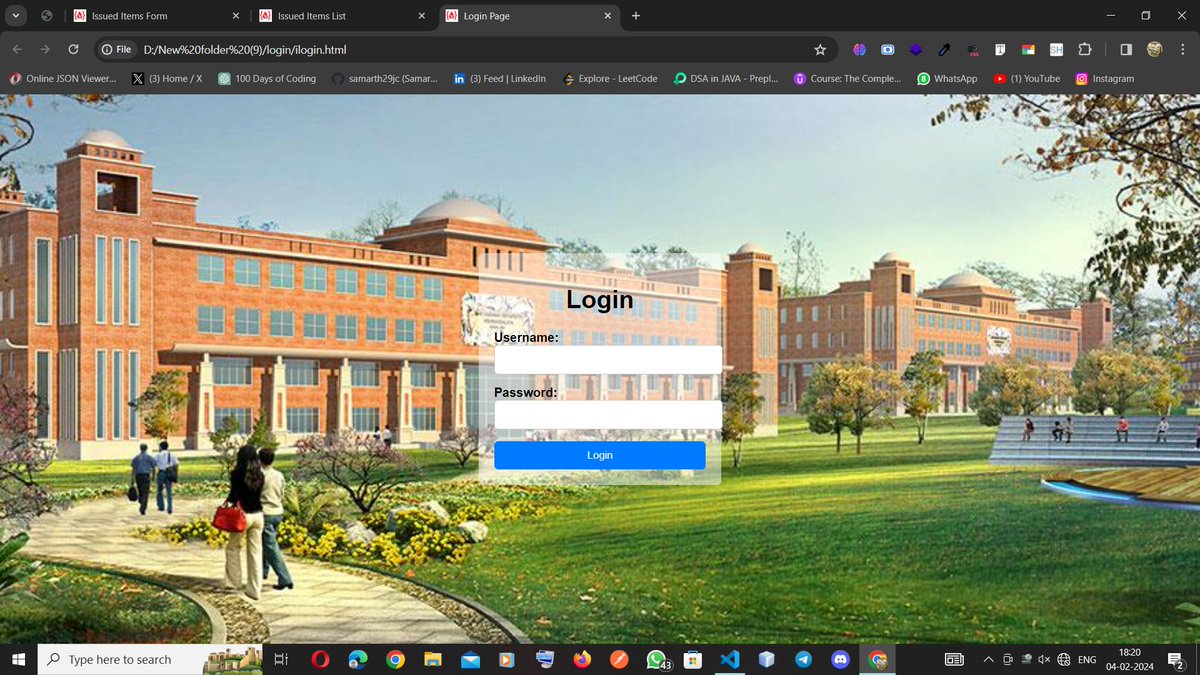
Task: View site information File chip
Action: [117, 49]
